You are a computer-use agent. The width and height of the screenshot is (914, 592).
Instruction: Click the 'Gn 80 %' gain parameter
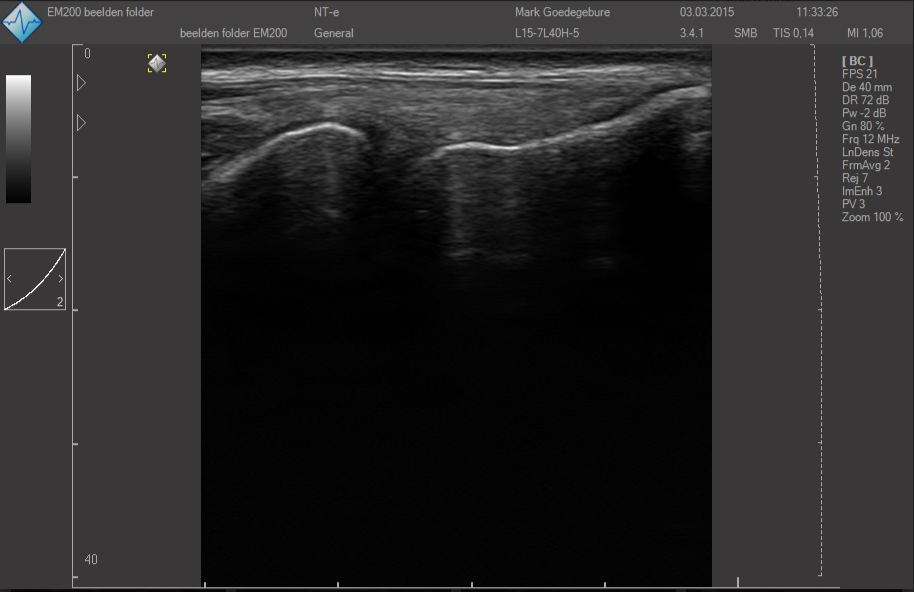tap(863, 126)
